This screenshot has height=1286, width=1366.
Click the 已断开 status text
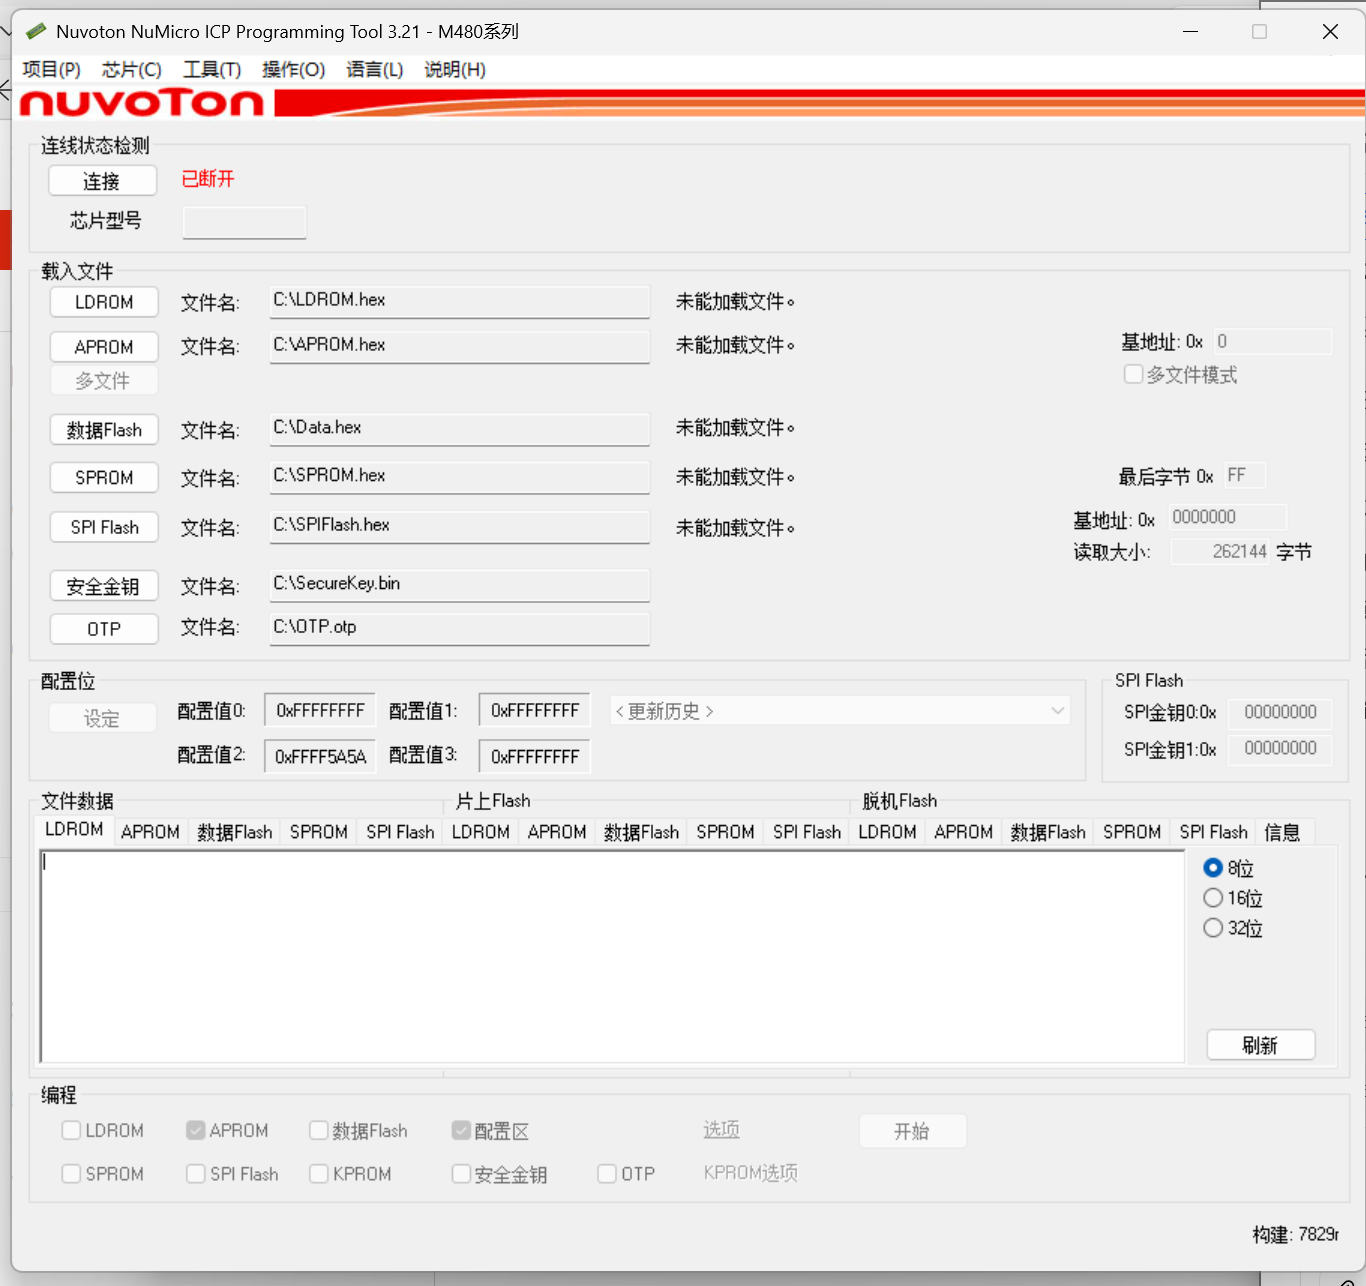pos(208,179)
